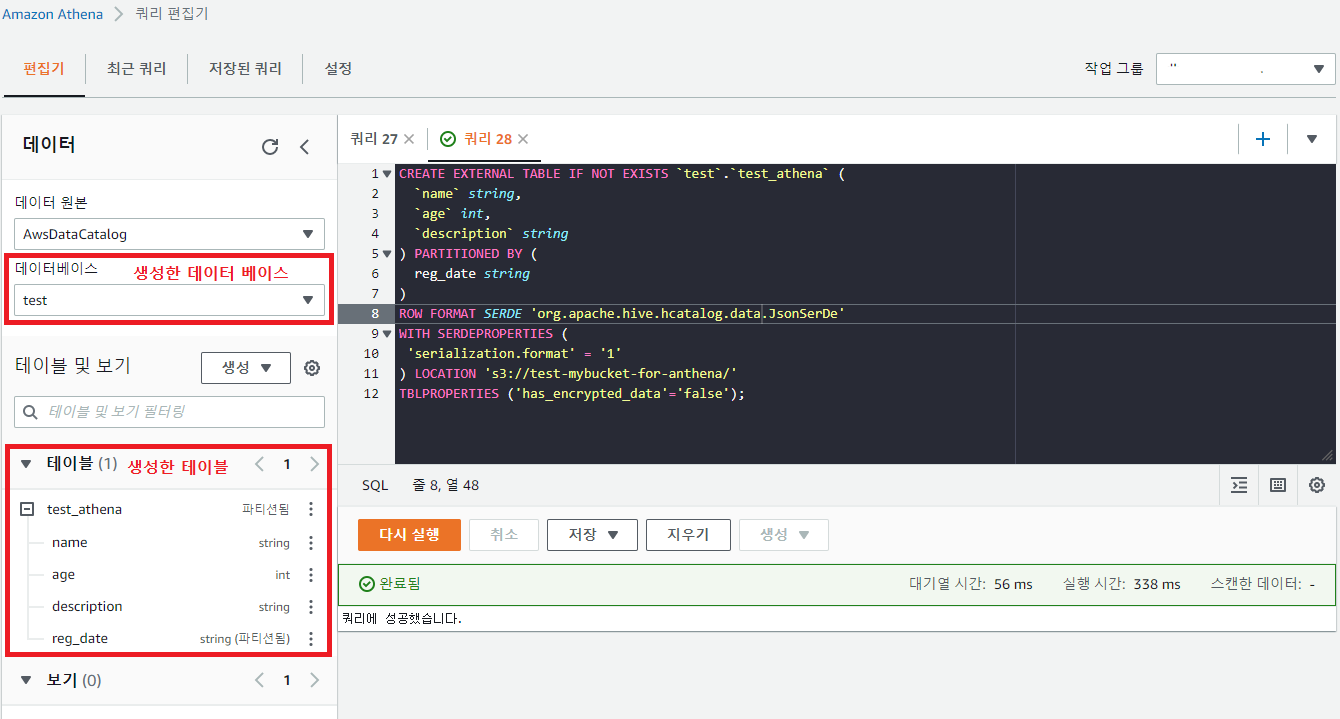Open the 데이터베이스 test dropdown
Viewport: 1340px width, 719px height.
[170, 300]
